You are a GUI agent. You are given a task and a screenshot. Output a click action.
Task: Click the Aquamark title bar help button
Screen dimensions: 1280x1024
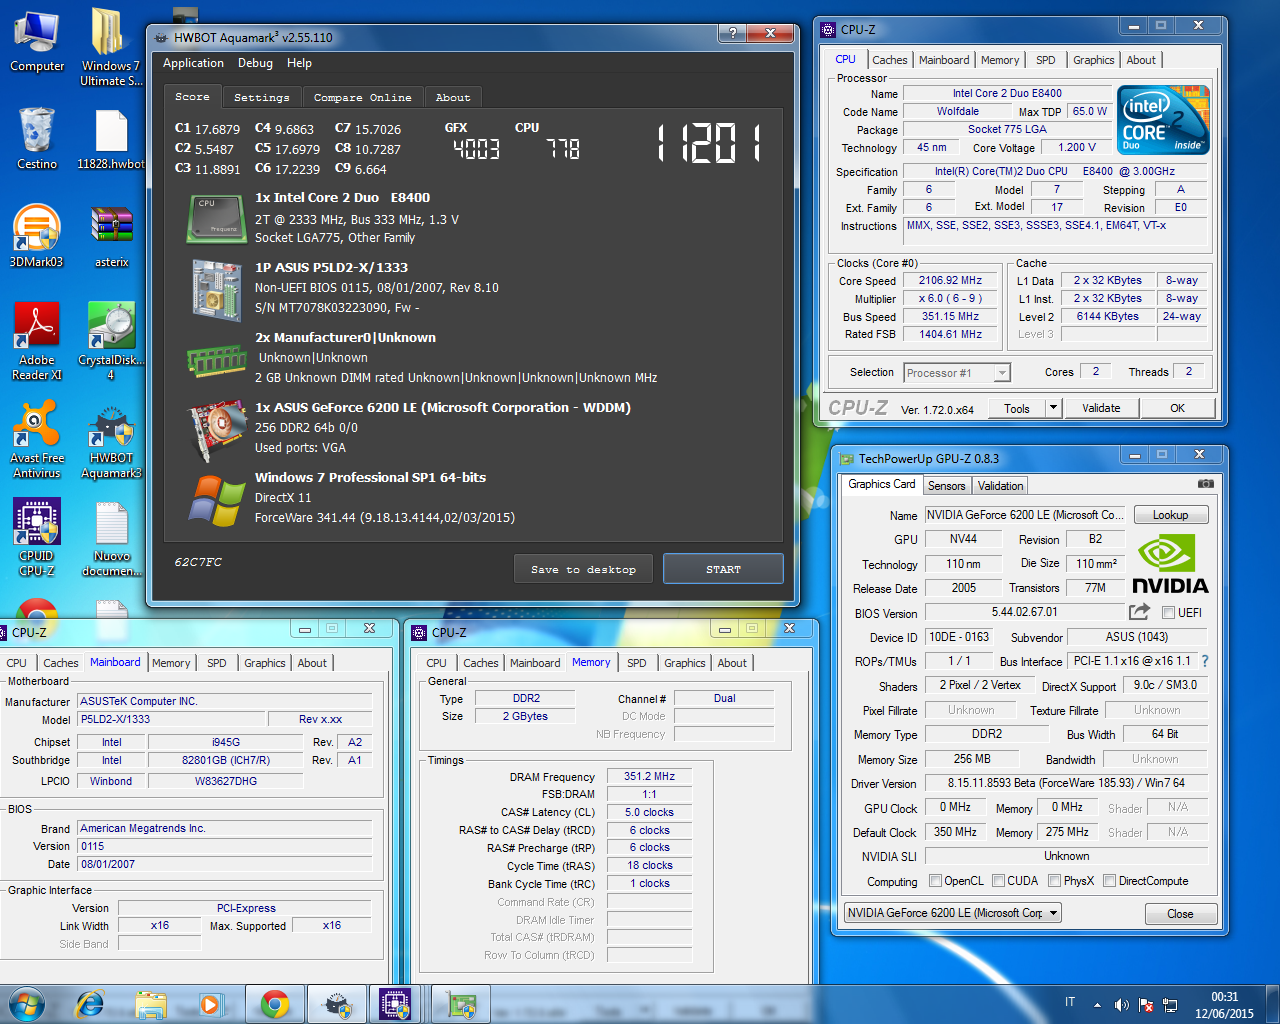pyautogui.click(x=732, y=33)
